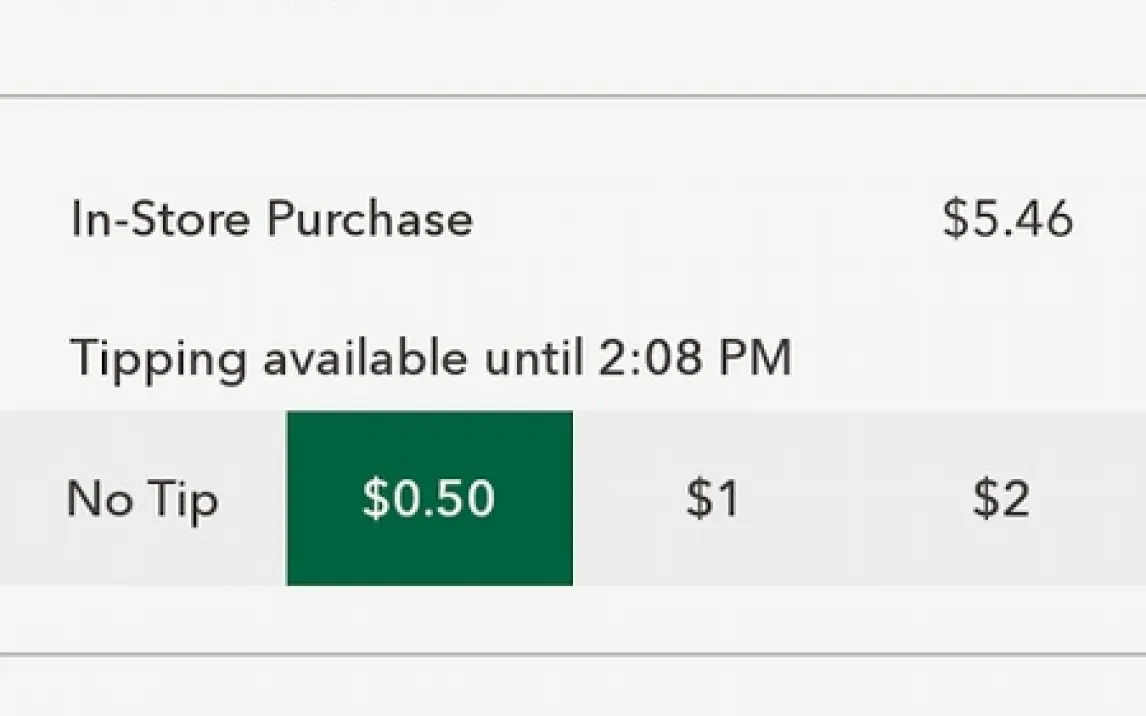Viewport: 1146px width, 716px height.
Task: Click the word Tipping in the notice
Action: (159, 359)
